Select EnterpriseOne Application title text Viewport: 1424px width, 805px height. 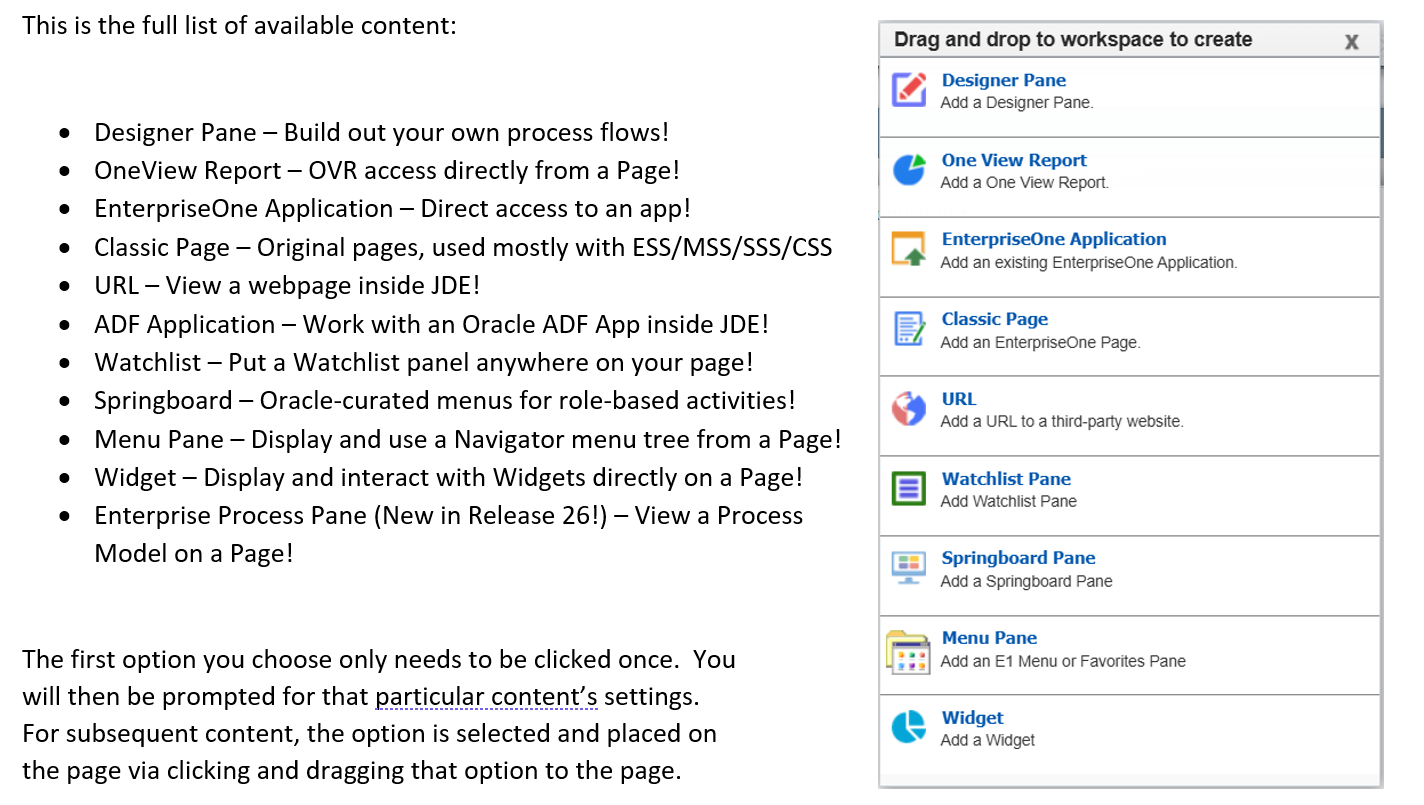click(1053, 239)
